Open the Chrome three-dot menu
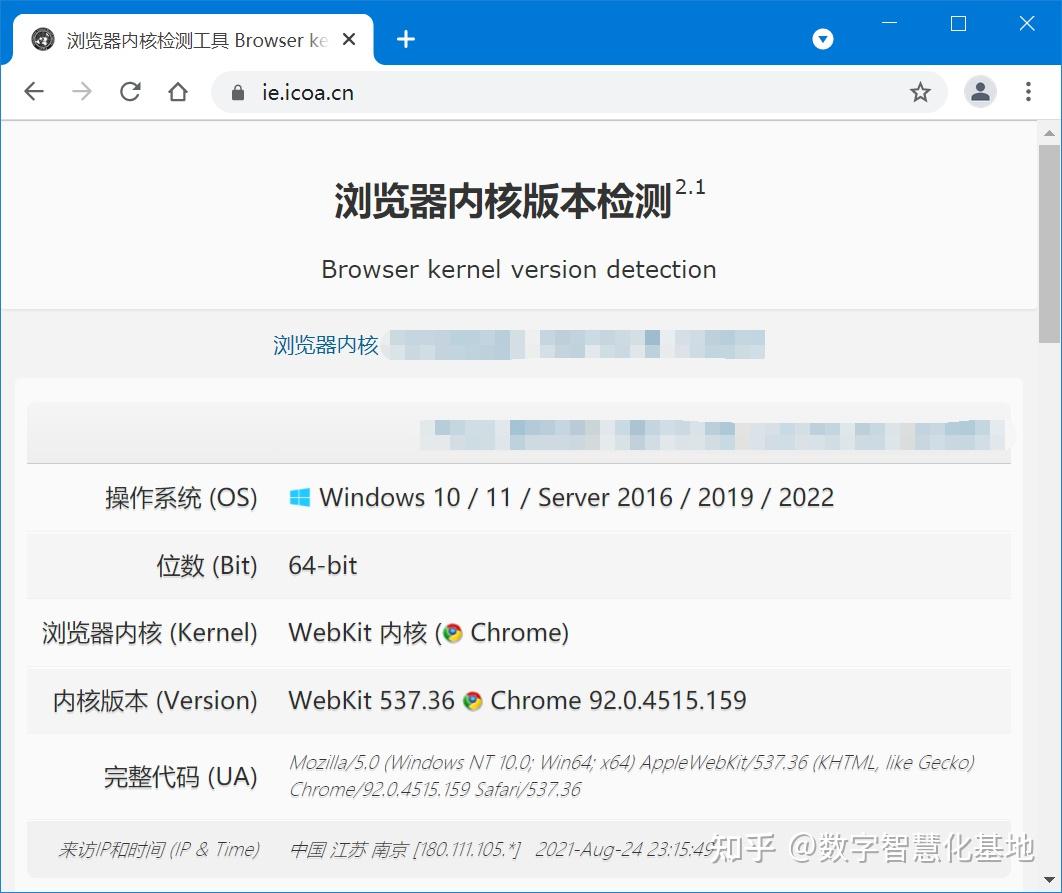This screenshot has width=1062, height=893. click(1028, 91)
